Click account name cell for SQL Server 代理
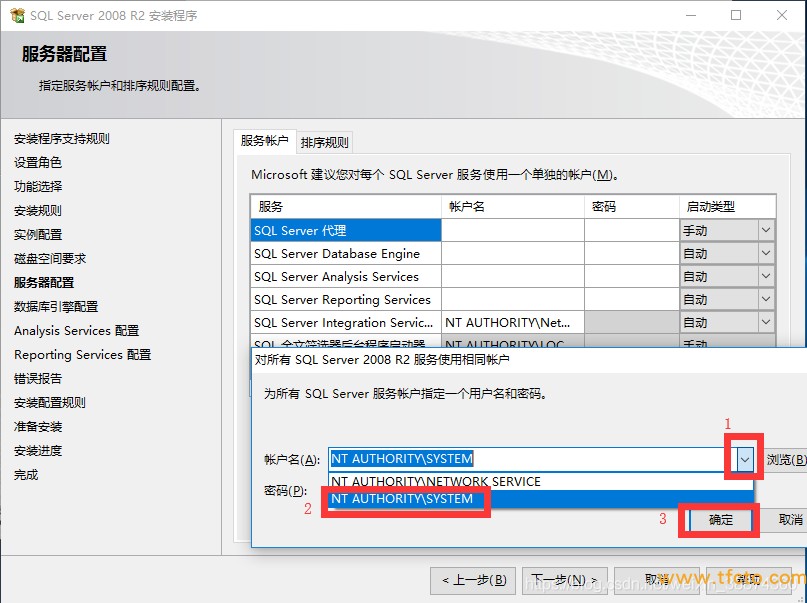This screenshot has height=603, width=807. [513, 230]
